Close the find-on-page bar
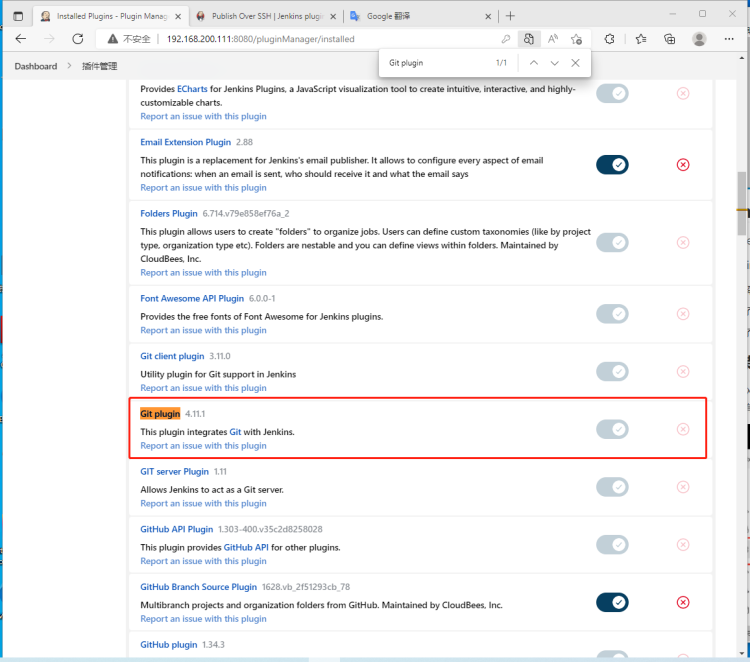This screenshot has height=662, width=750. pyautogui.click(x=575, y=63)
